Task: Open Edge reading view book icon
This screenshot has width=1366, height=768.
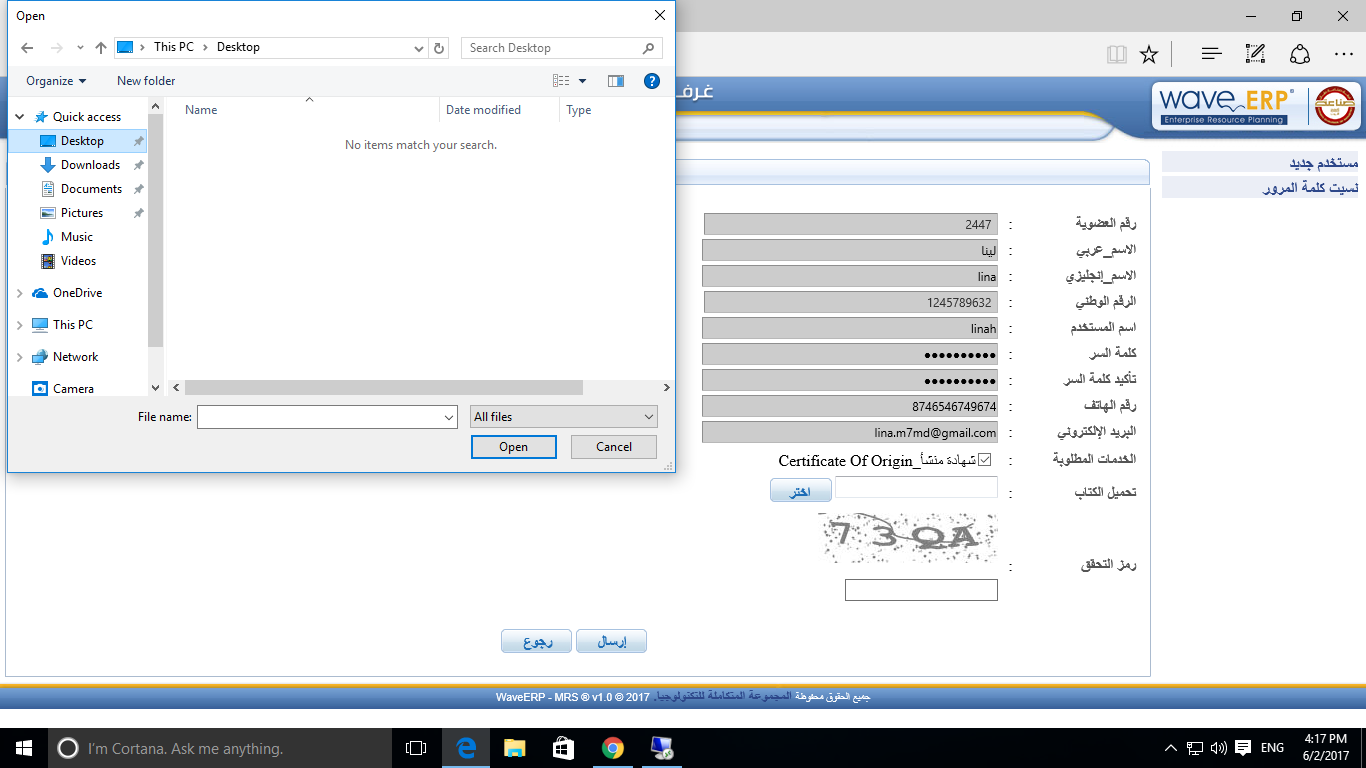Action: pos(1116,54)
